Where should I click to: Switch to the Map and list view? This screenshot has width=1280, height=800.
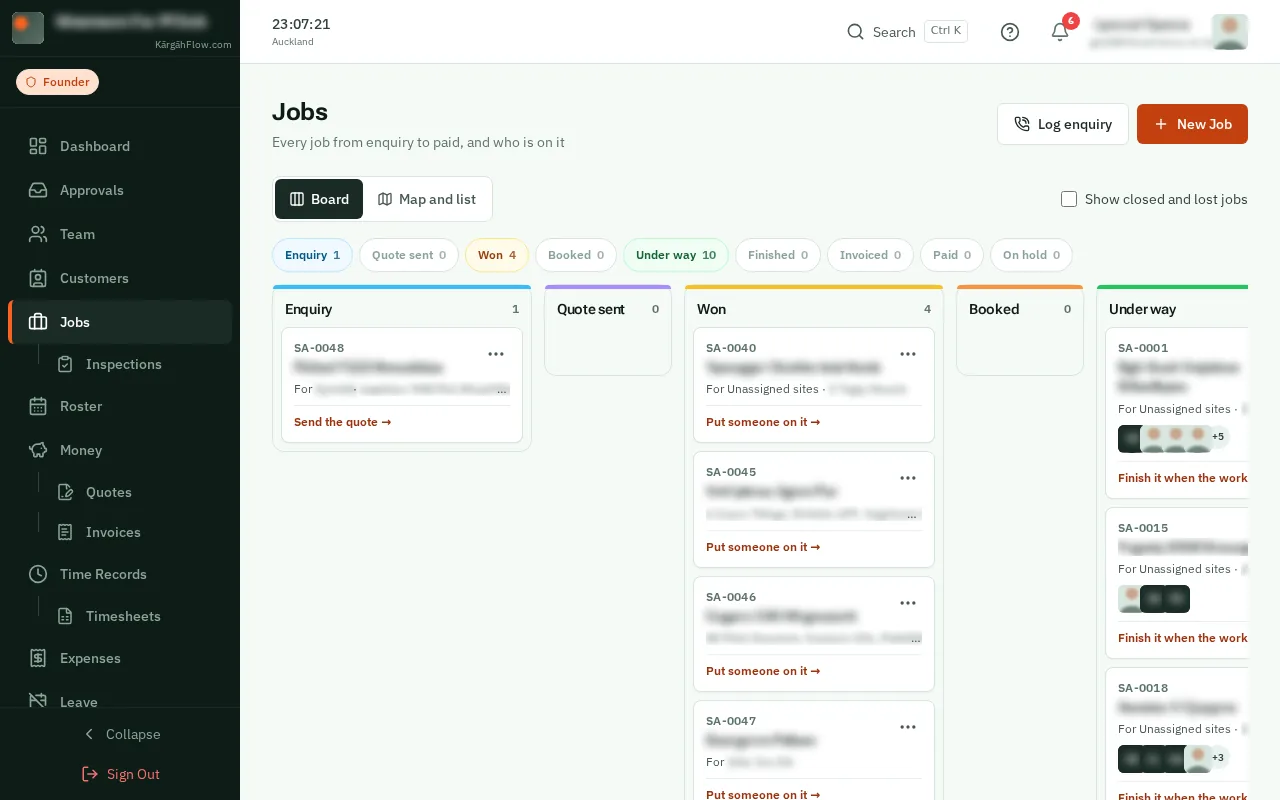(x=427, y=199)
